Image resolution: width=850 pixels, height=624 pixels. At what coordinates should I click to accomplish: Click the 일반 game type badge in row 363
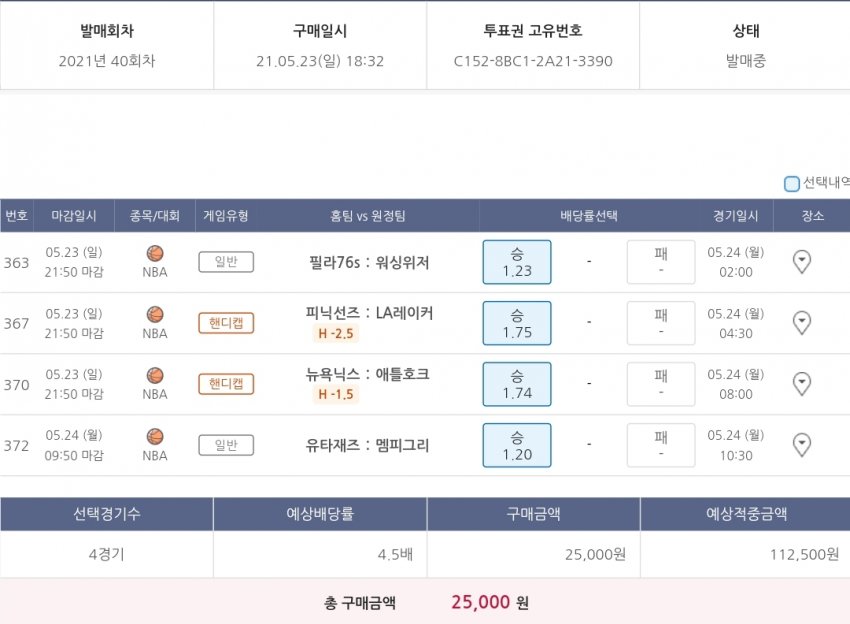click(x=226, y=262)
